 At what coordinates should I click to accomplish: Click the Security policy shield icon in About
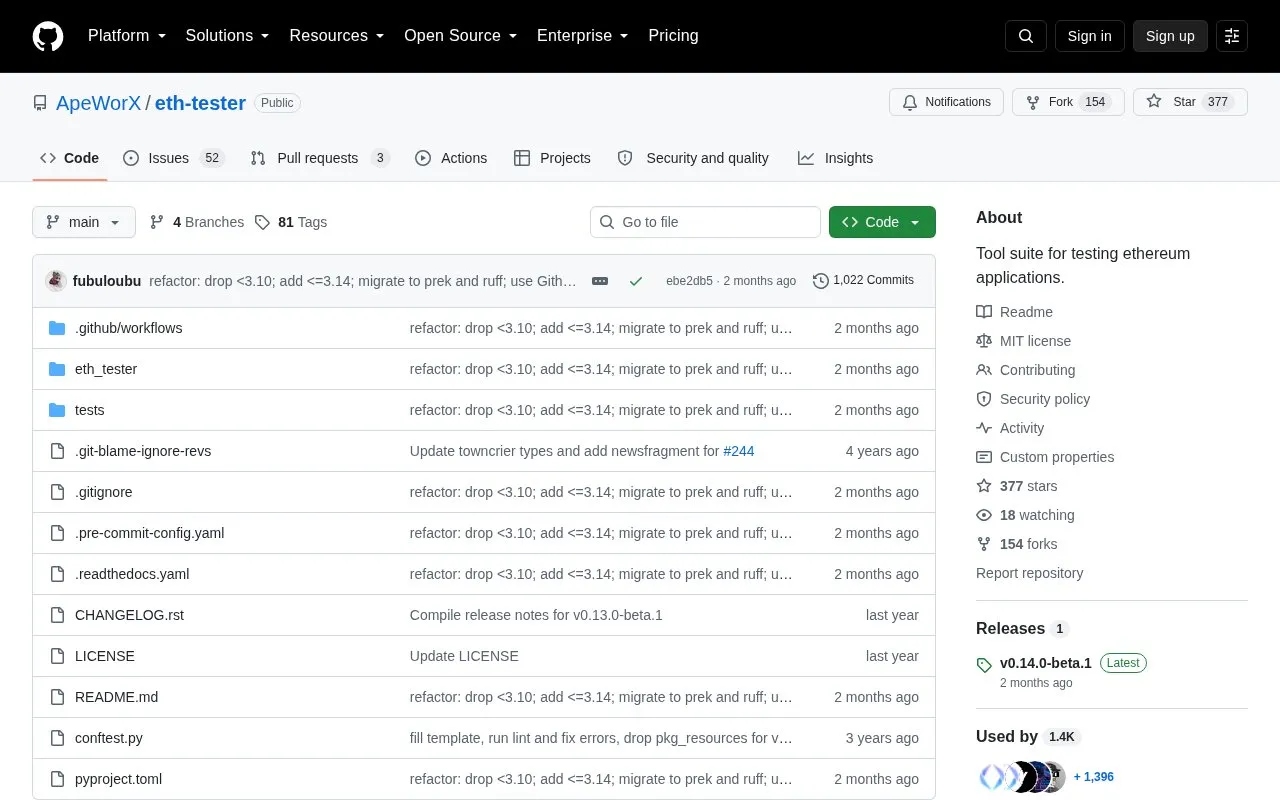point(984,399)
